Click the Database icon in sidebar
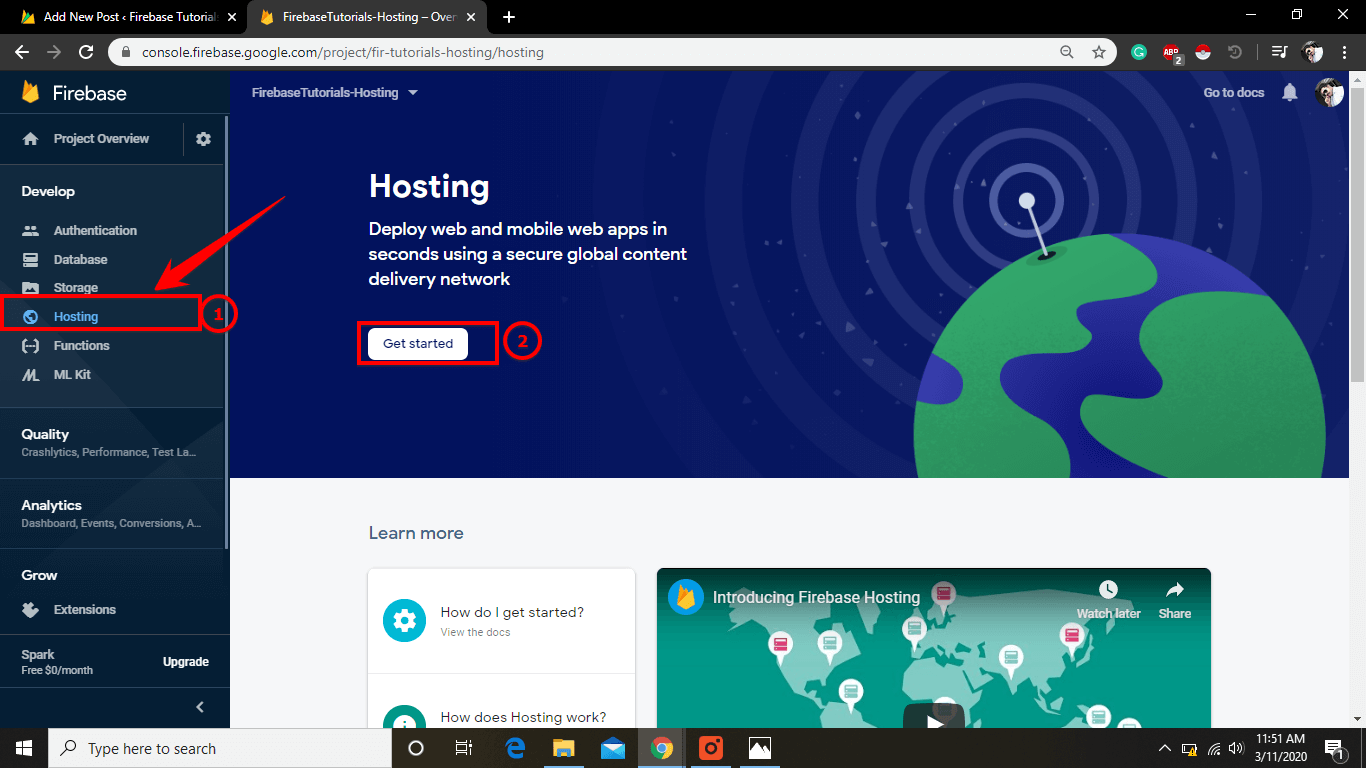 pos(31,259)
